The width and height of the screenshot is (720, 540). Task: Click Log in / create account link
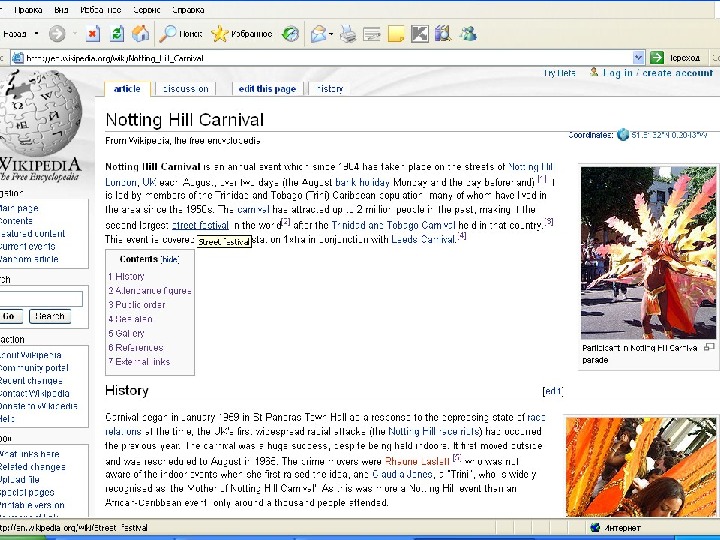(658, 73)
